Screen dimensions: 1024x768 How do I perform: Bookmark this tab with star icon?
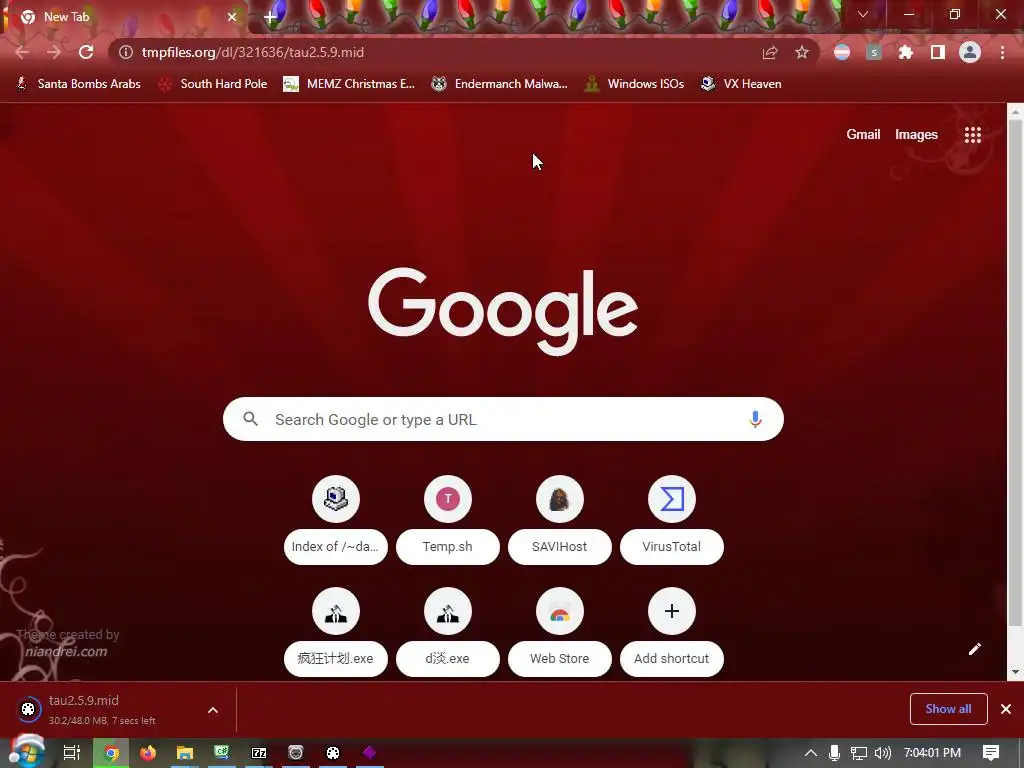802,52
